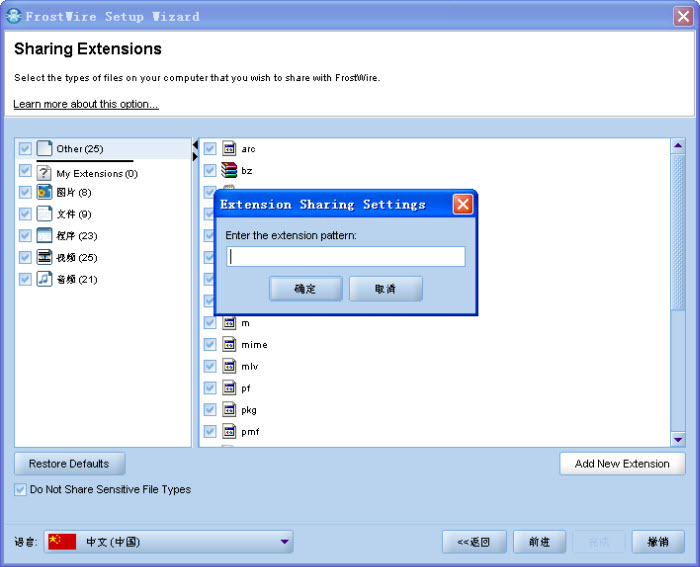Go back with the <<返回 button
The image size is (700, 567).
474,542
